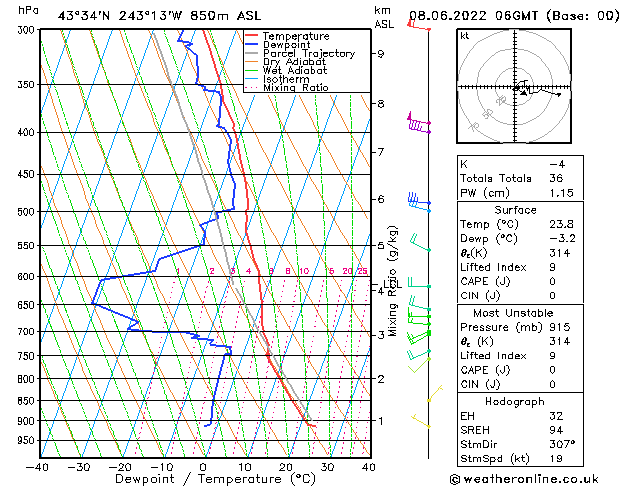Click the 'CIN (J)' label in the Most Unstable section
The height and width of the screenshot is (486, 629).
click(x=480, y=385)
